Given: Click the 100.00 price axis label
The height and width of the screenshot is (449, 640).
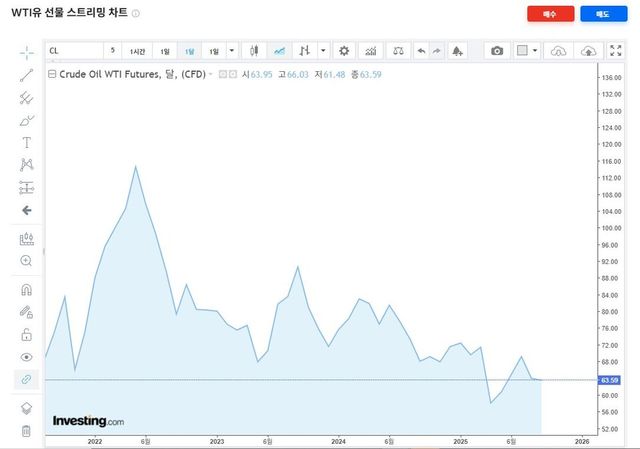Looking at the screenshot, I should [611, 228].
